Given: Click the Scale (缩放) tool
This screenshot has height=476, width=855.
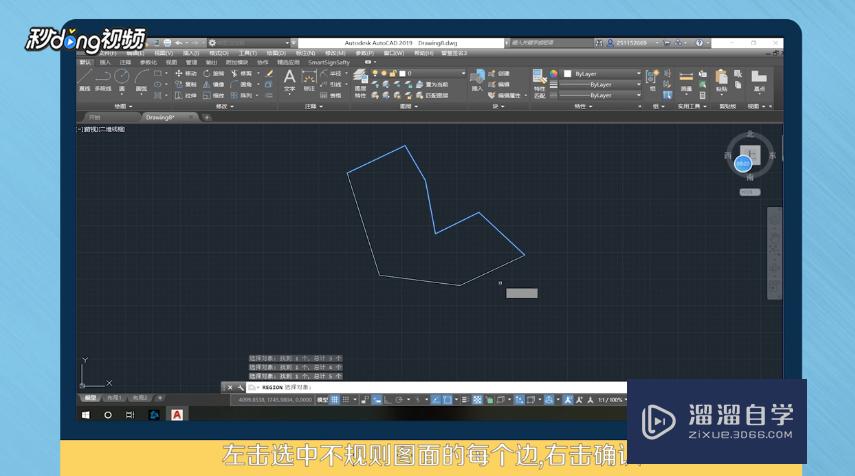Looking at the screenshot, I should 213,95.
